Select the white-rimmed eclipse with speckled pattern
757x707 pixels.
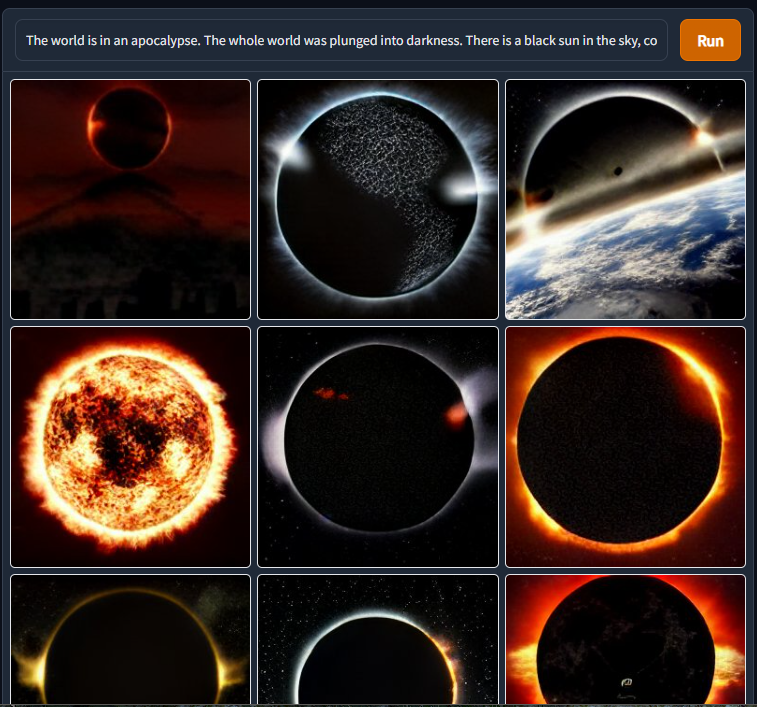[x=378, y=199]
